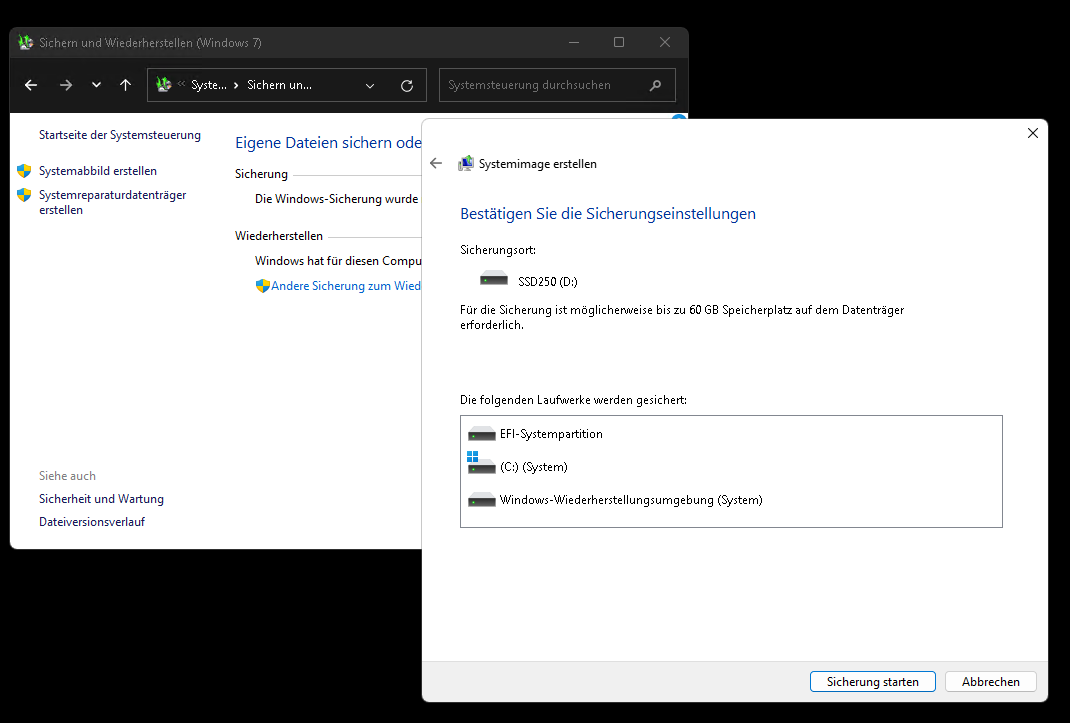Select the 'Sichern un...' breadcrumb segment
The height and width of the screenshot is (723, 1070).
pyautogui.click(x=279, y=85)
